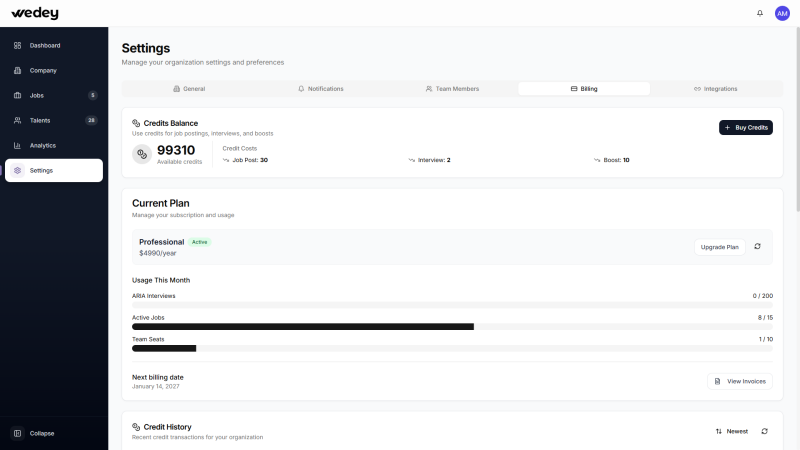Screen dimensions: 800x450
Task: Open the AM user avatar menu
Action: (782, 13)
